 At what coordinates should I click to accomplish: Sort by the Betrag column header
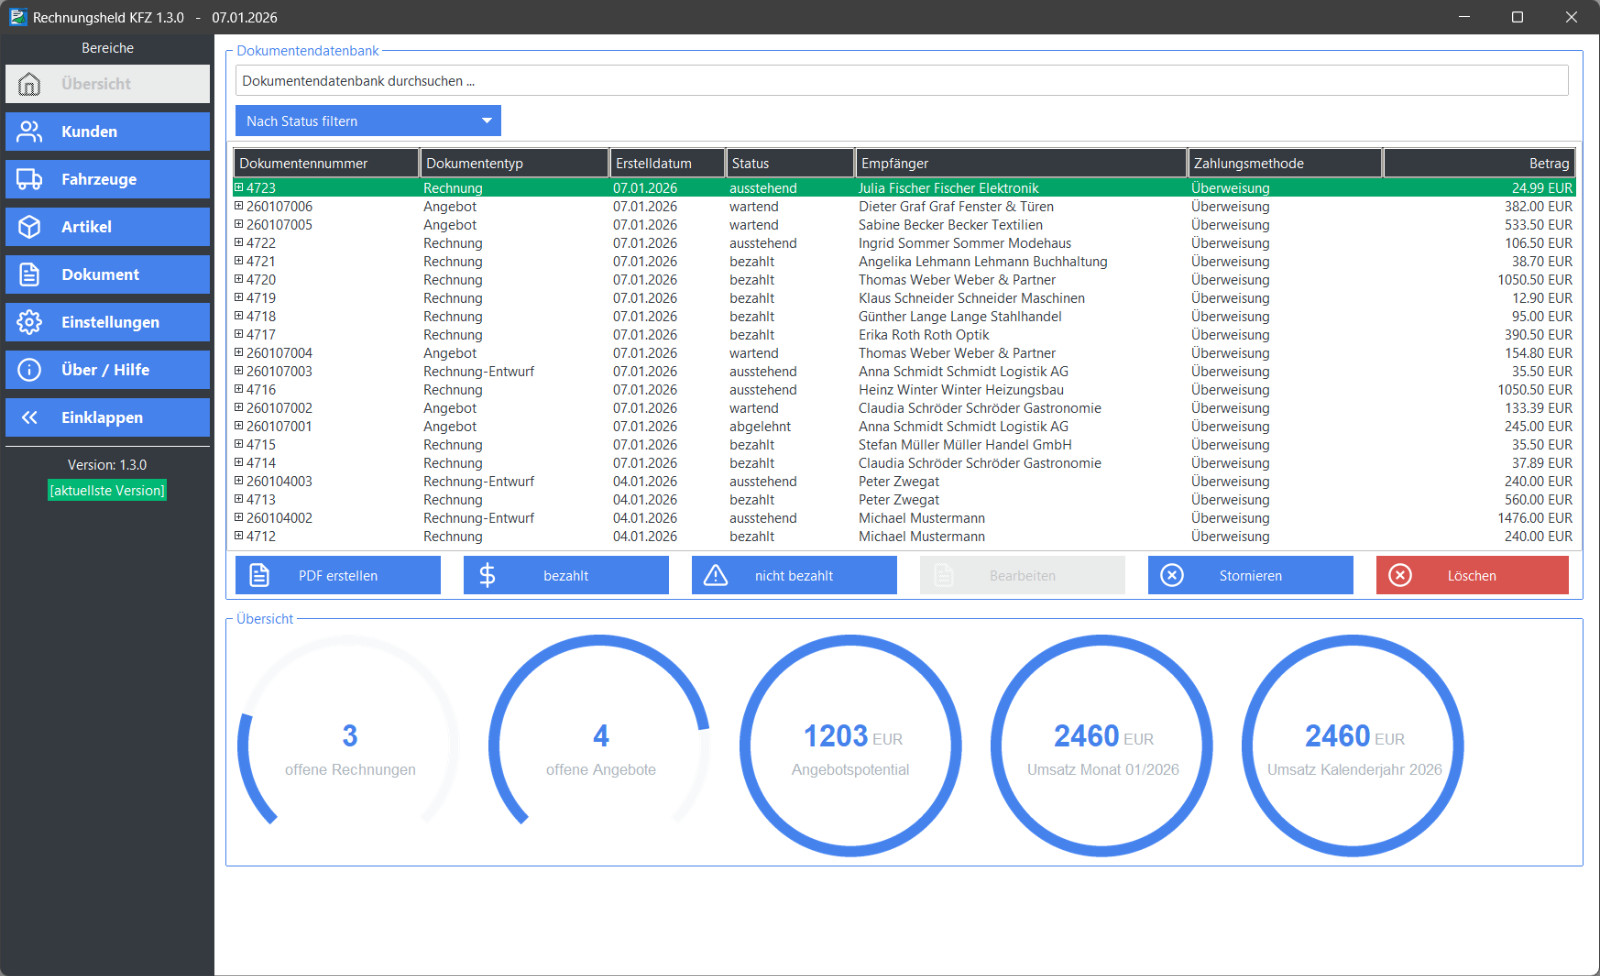(x=1480, y=163)
